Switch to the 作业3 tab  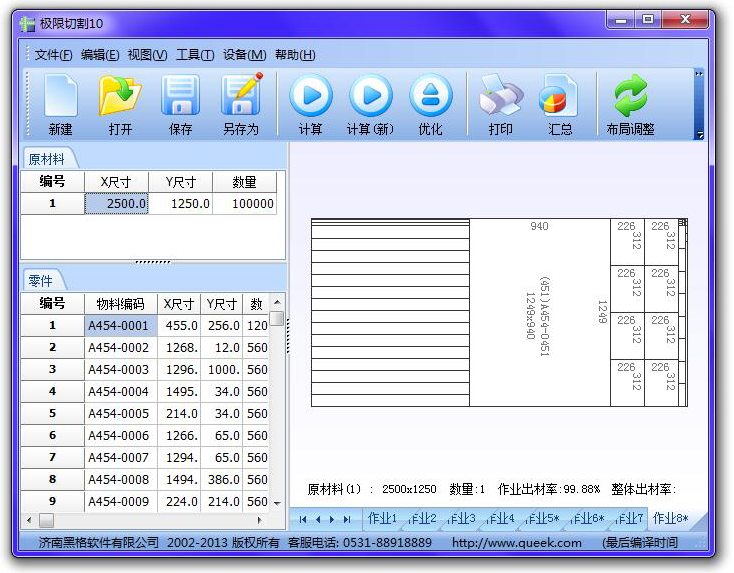[461, 518]
